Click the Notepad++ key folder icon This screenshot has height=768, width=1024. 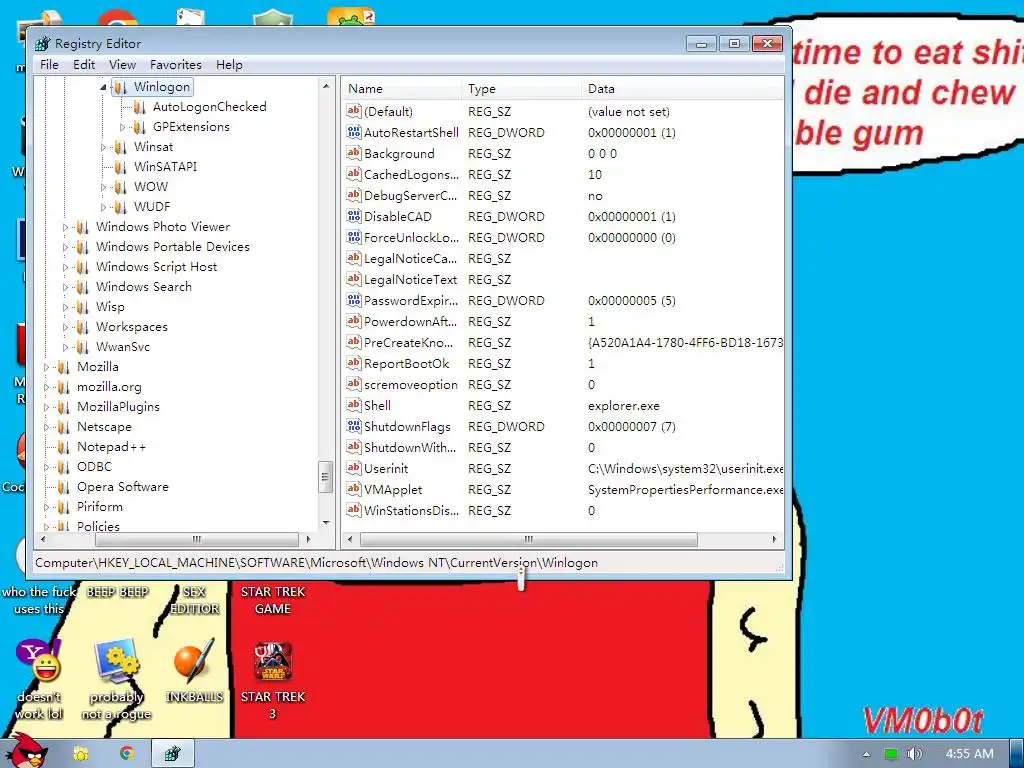(63, 447)
